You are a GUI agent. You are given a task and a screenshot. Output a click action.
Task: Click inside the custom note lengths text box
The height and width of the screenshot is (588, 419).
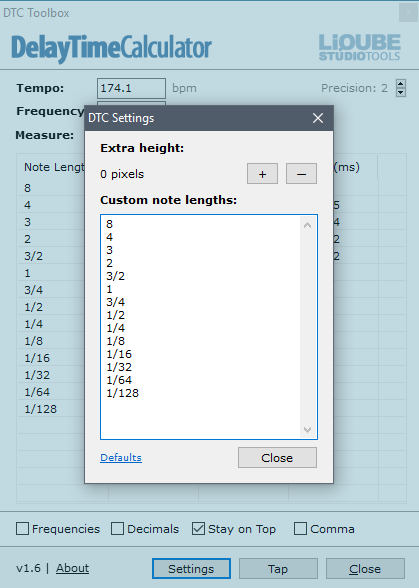[209, 327]
